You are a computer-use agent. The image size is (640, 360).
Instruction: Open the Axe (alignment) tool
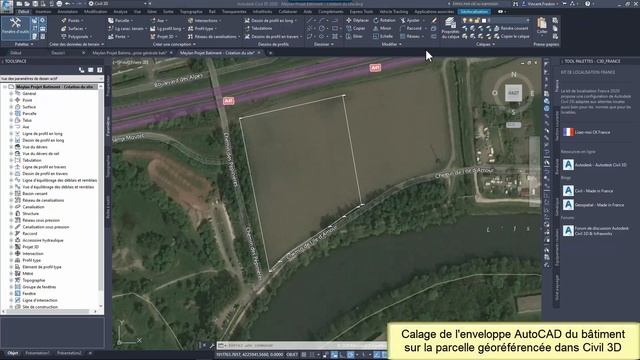click(x=159, y=20)
